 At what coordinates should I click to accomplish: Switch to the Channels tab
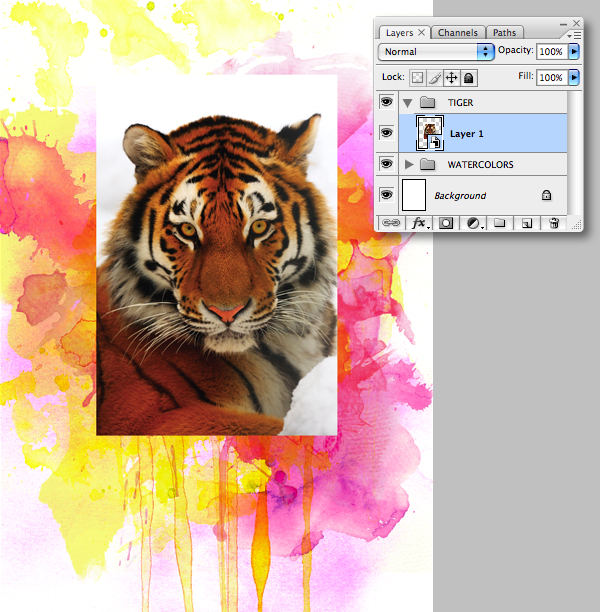click(x=458, y=33)
